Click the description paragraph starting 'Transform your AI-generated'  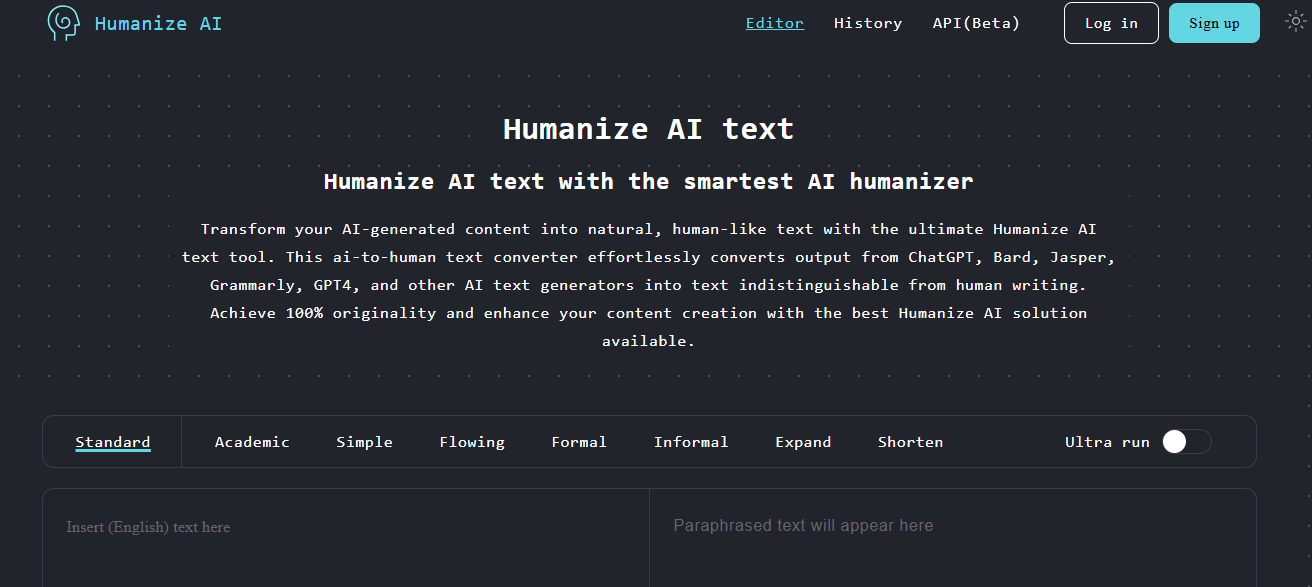pos(648,285)
